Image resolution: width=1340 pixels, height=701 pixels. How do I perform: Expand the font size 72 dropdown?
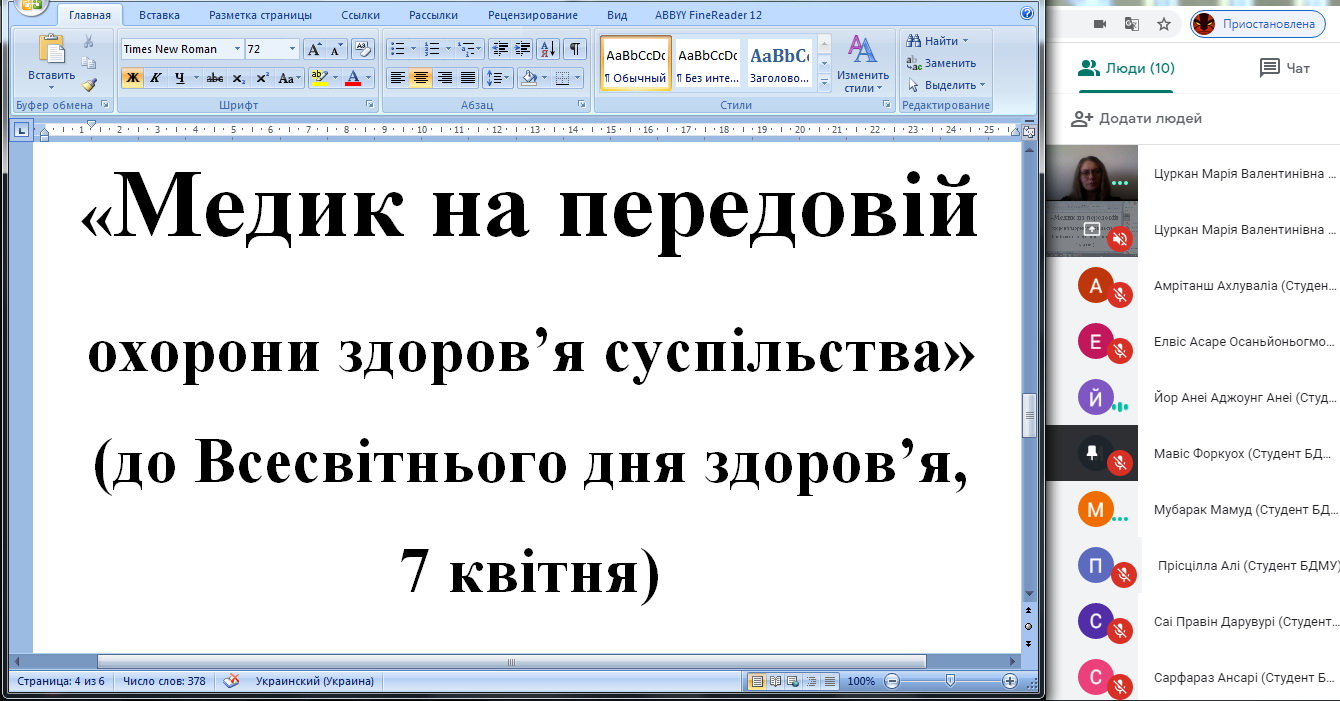click(x=292, y=49)
